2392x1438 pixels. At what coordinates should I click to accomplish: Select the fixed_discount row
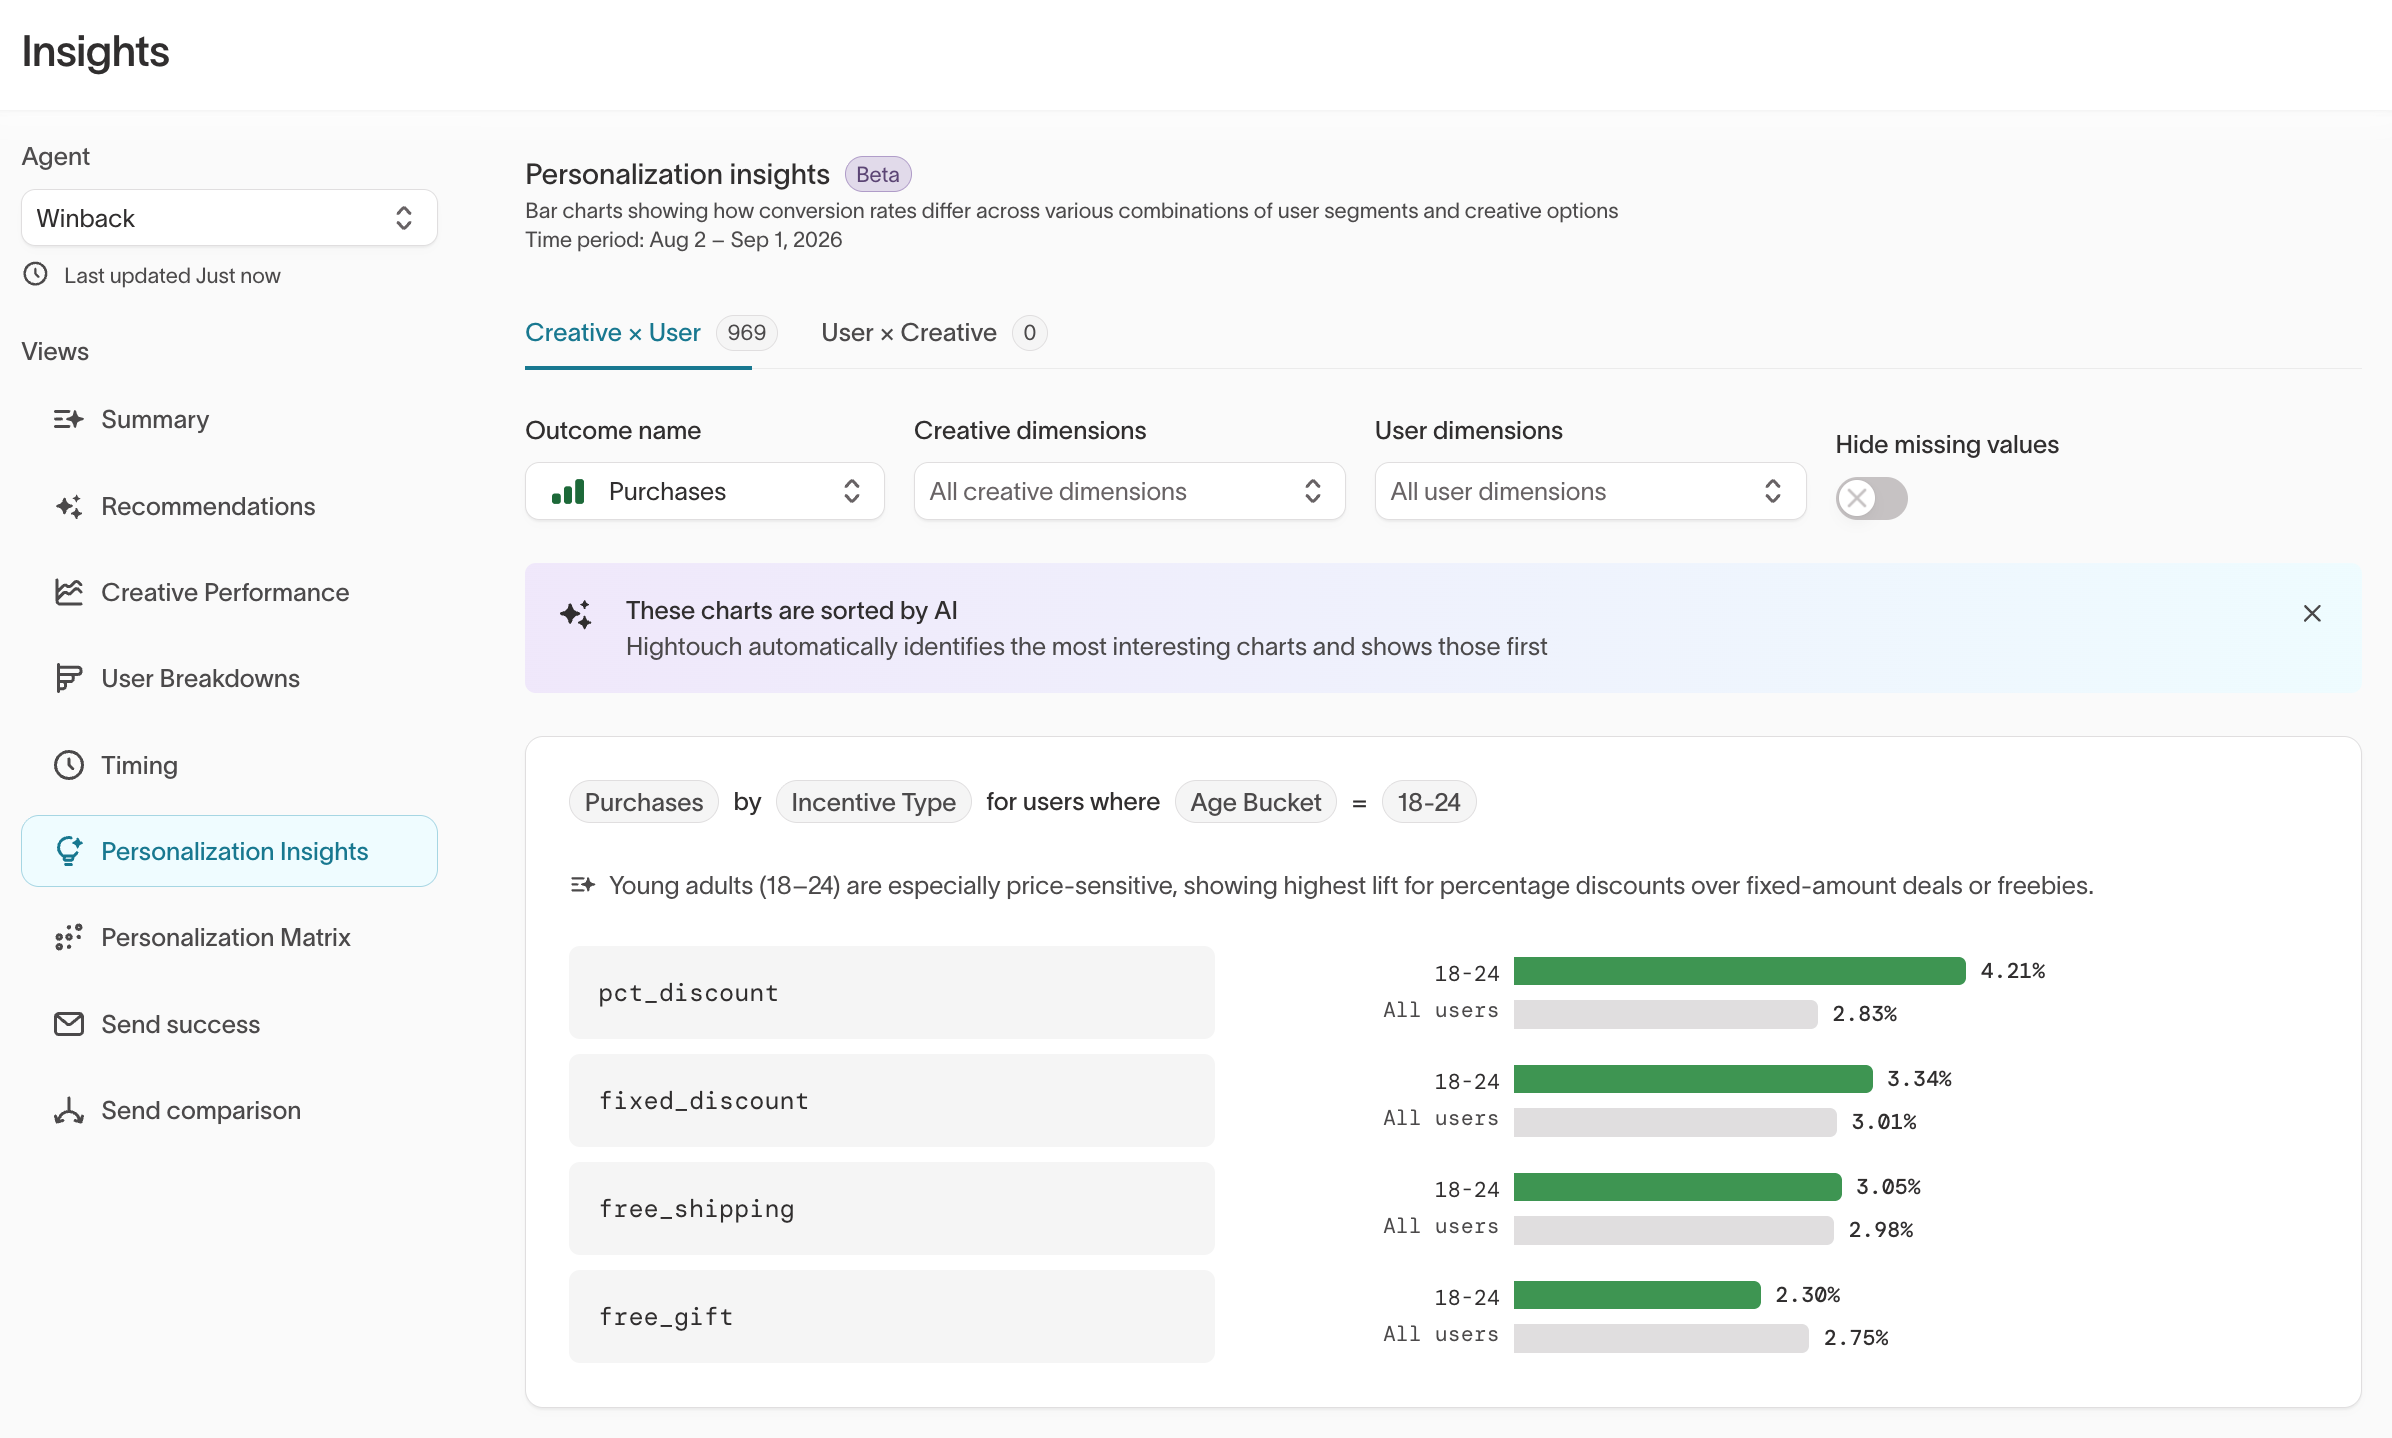(891, 1101)
